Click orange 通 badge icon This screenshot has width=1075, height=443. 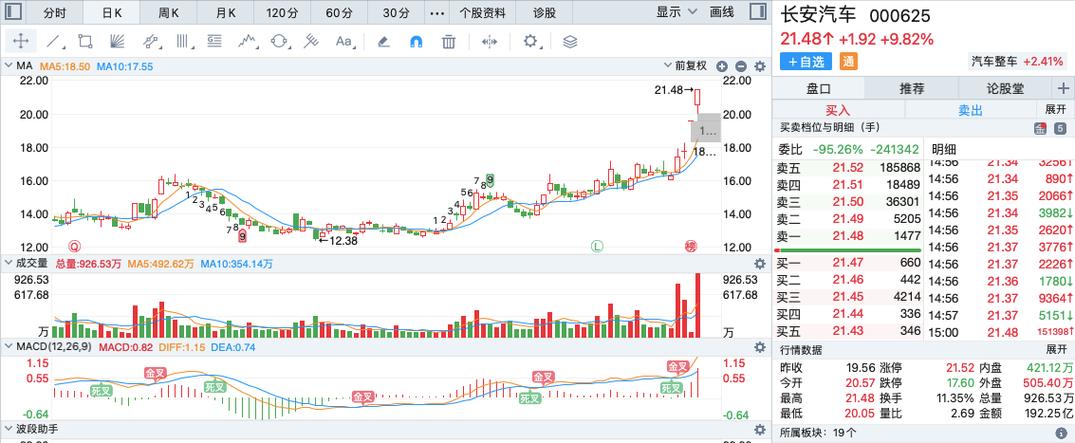[x=849, y=62]
